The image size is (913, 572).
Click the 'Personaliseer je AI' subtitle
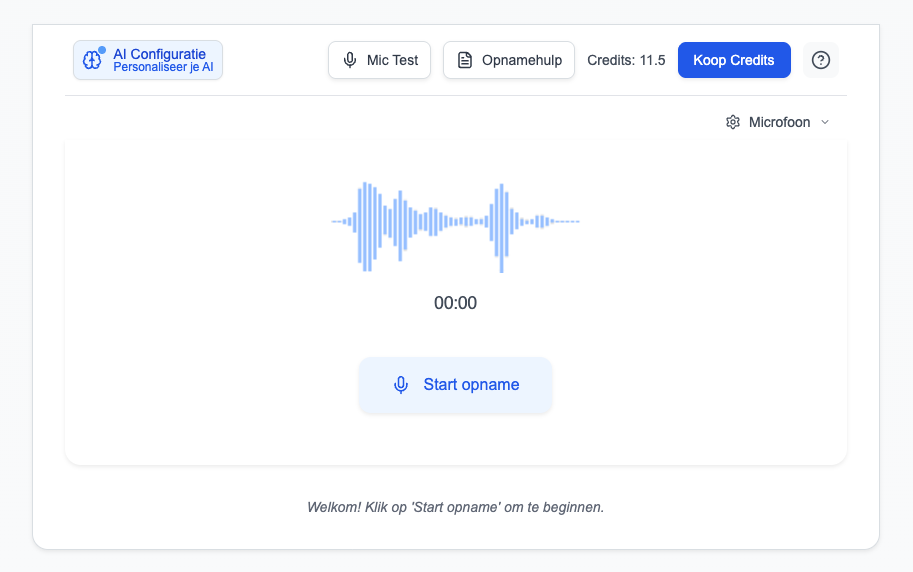pos(163,67)
